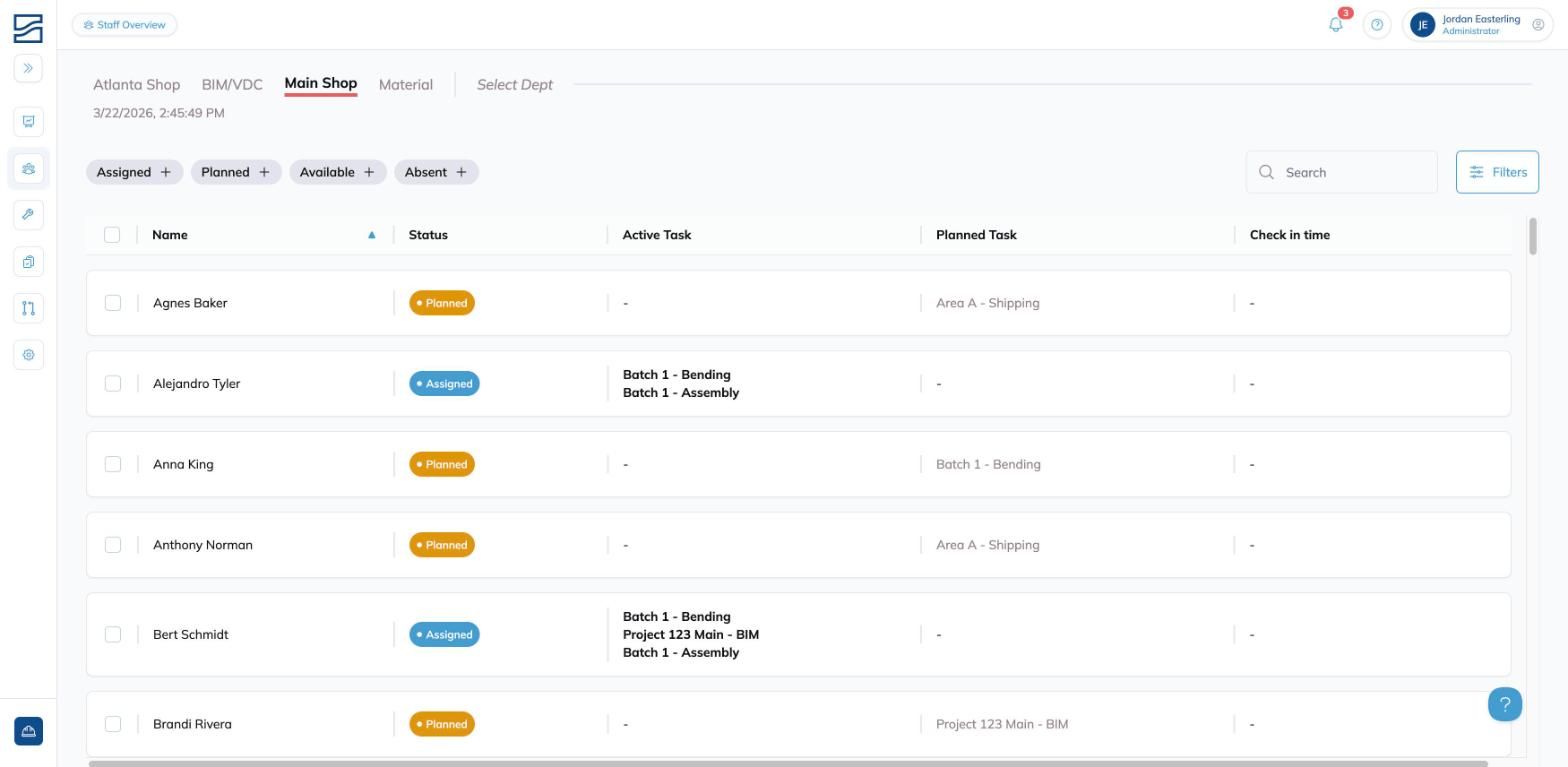The image size is (1568, 767).
Task: Open the presentation board sidebar icon
Action: 28,122
